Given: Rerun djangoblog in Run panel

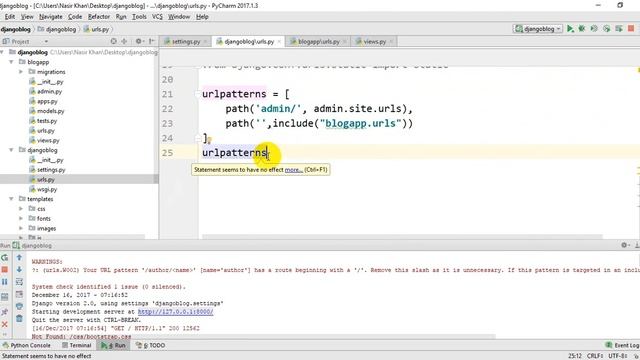Looking at the screenshot, I should [x=4, y=258].
